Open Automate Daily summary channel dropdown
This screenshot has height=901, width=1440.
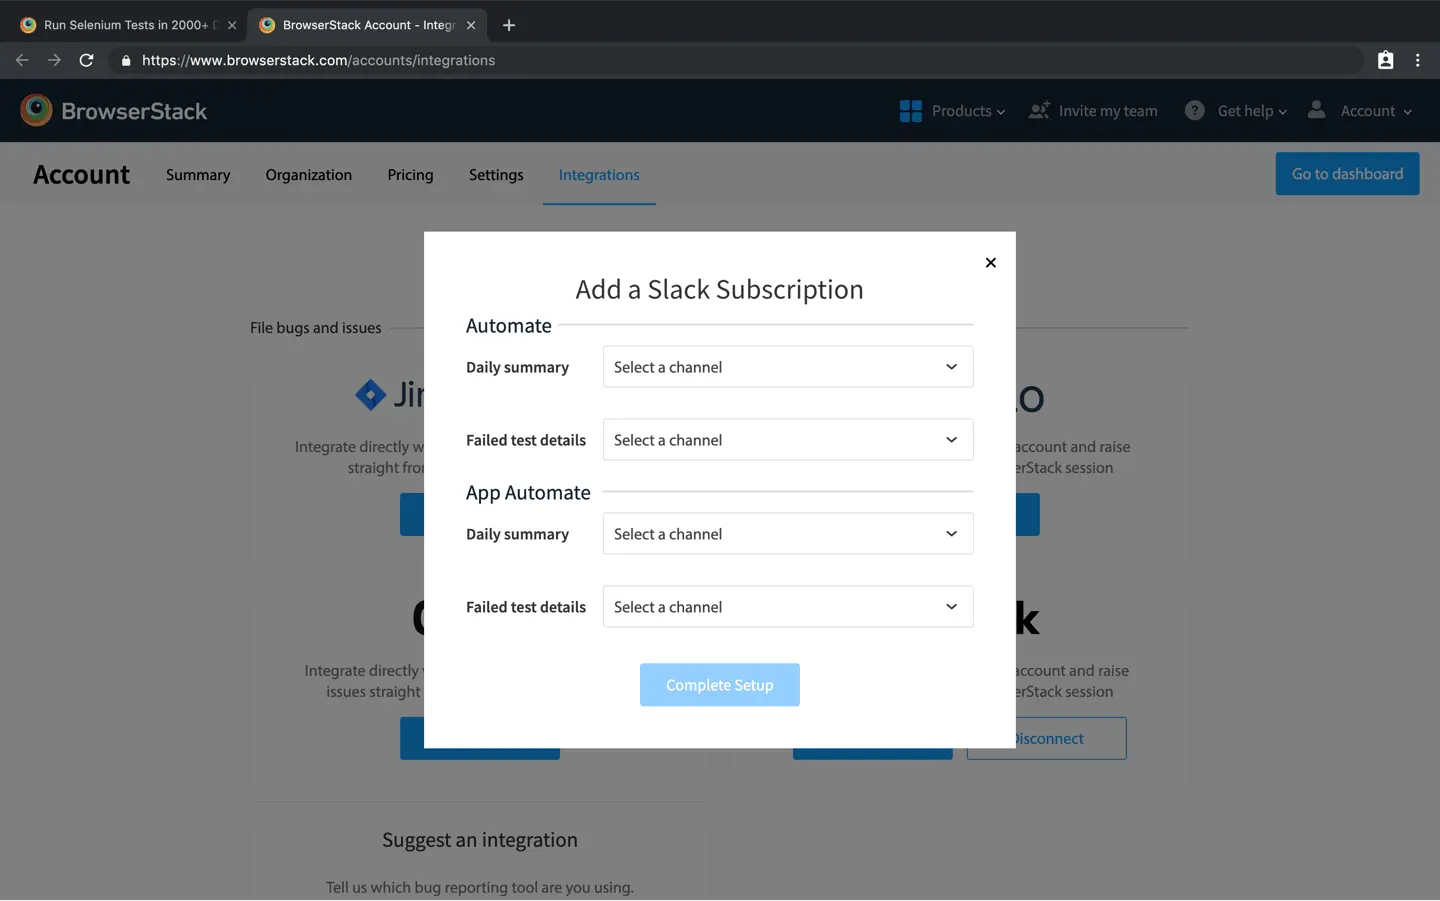(787, 367)
